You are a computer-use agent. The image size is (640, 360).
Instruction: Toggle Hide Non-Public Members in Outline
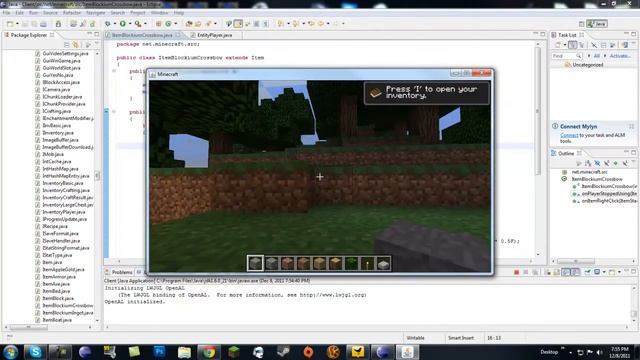click(616, 163)
